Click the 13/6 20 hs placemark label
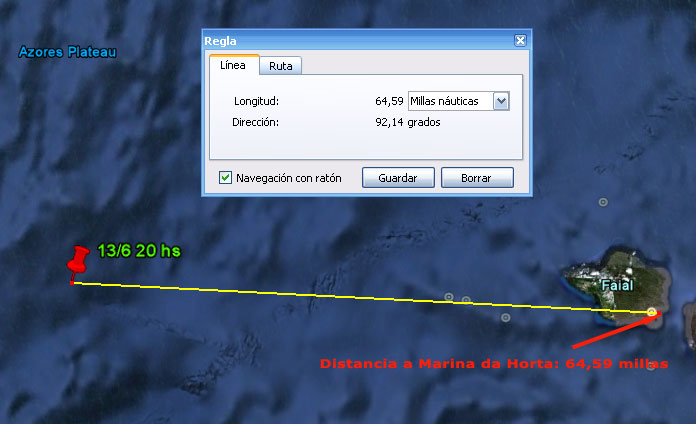The height and width of the screenshot is (424, 696). point(139,251)
